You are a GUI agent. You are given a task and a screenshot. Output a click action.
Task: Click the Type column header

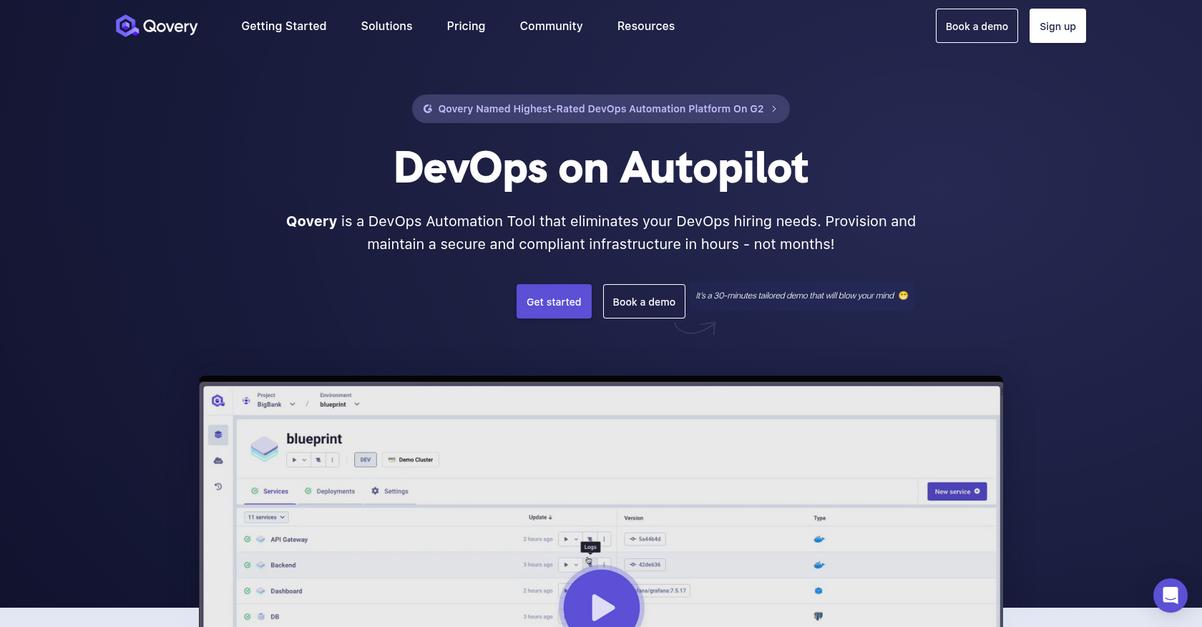[820, 518]
